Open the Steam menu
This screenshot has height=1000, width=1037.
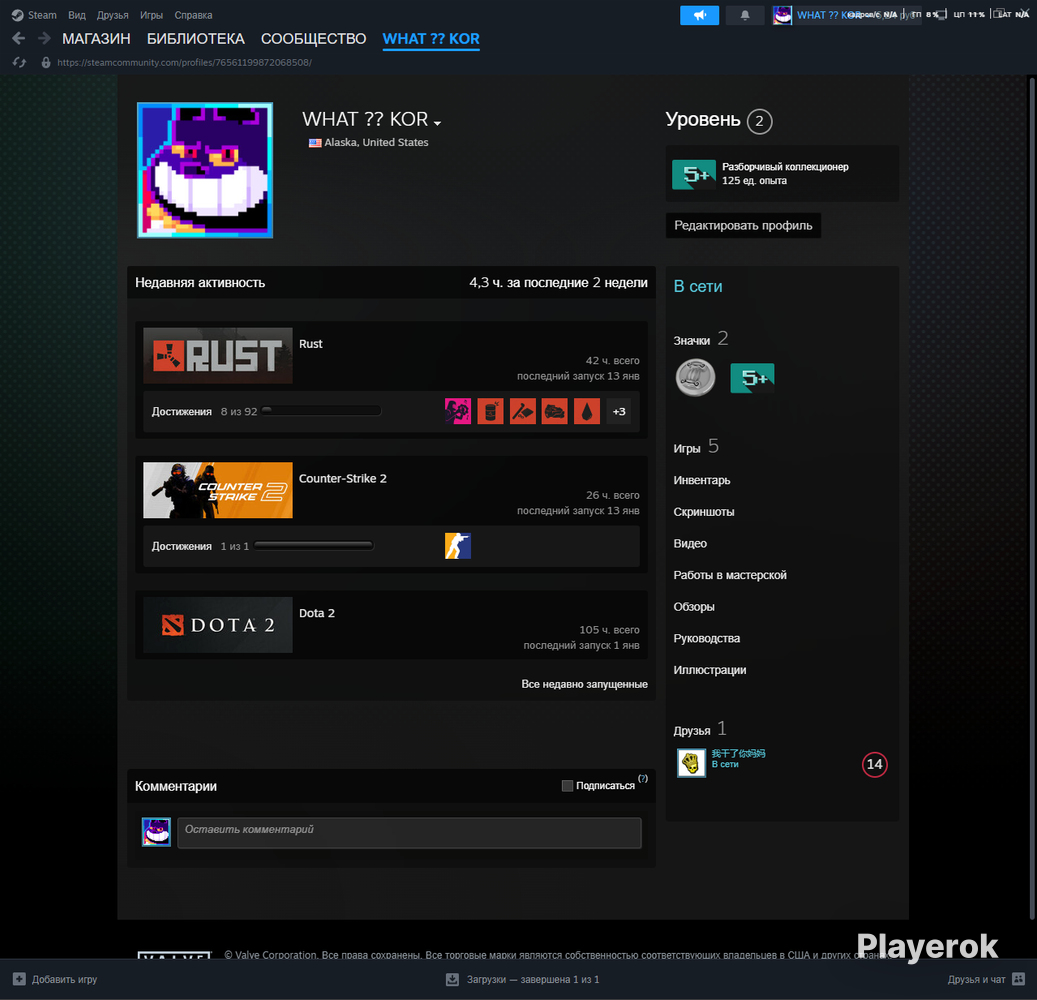click(42, 15)
